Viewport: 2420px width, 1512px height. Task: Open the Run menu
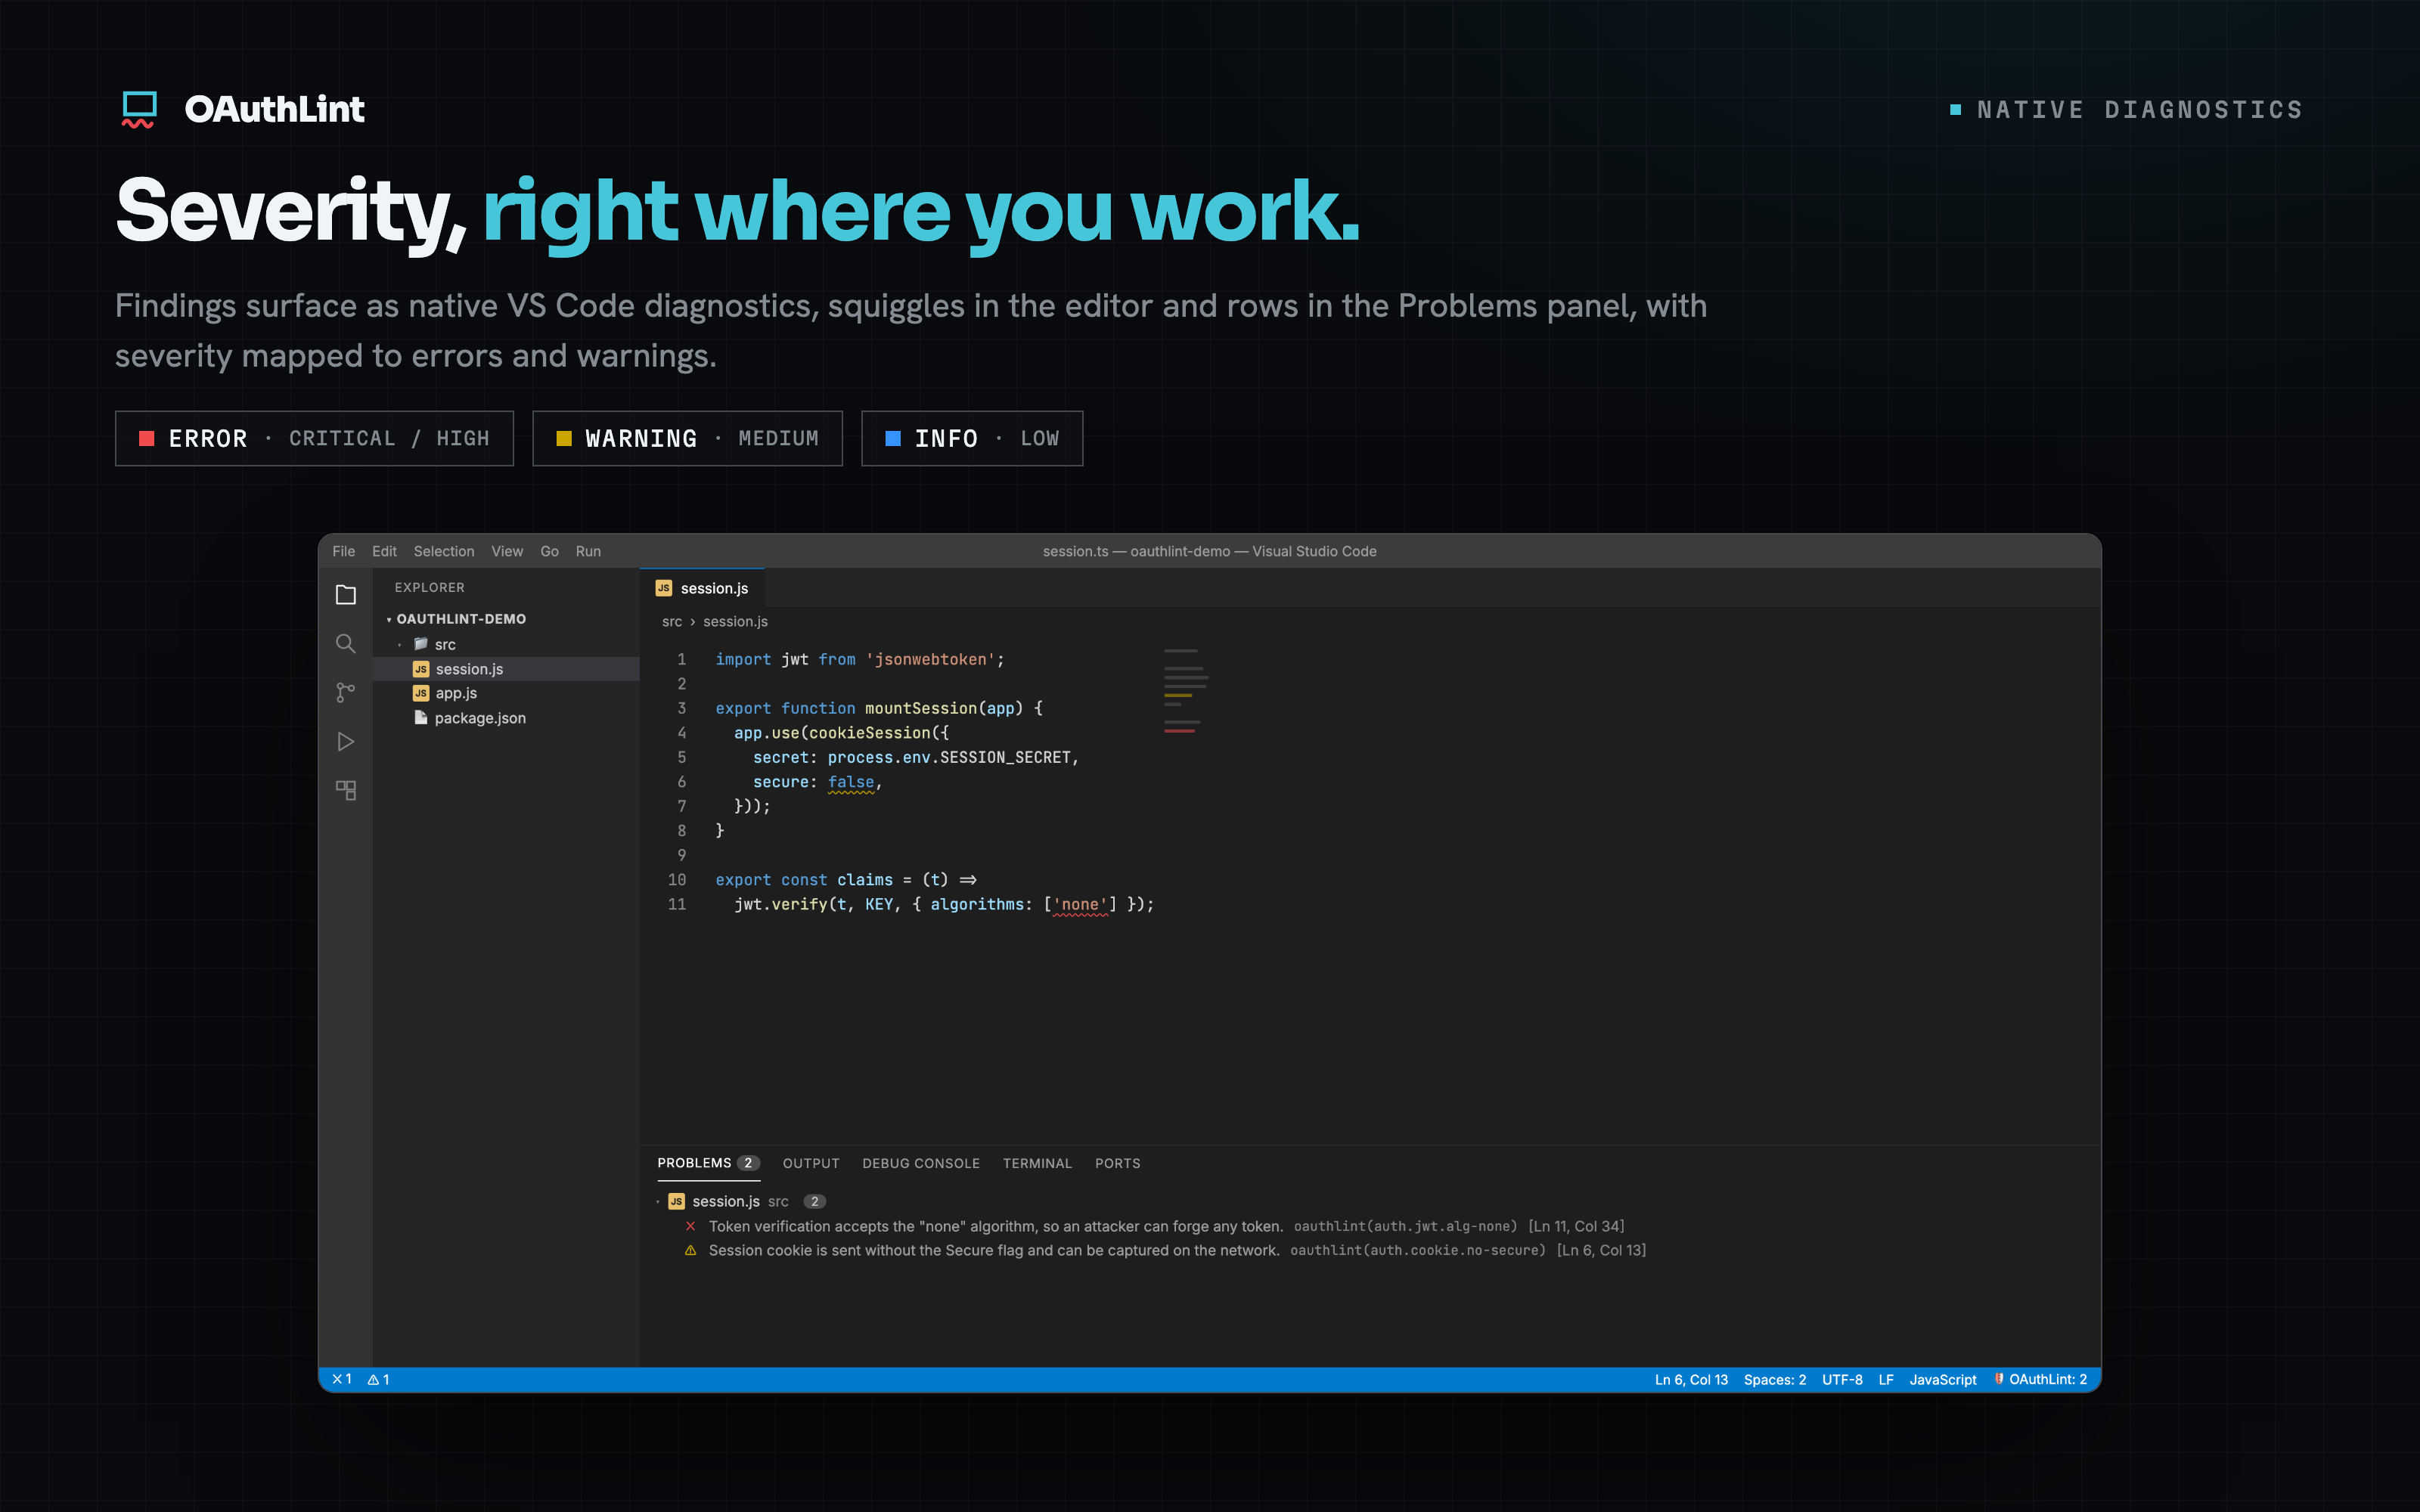pos(588,551)
